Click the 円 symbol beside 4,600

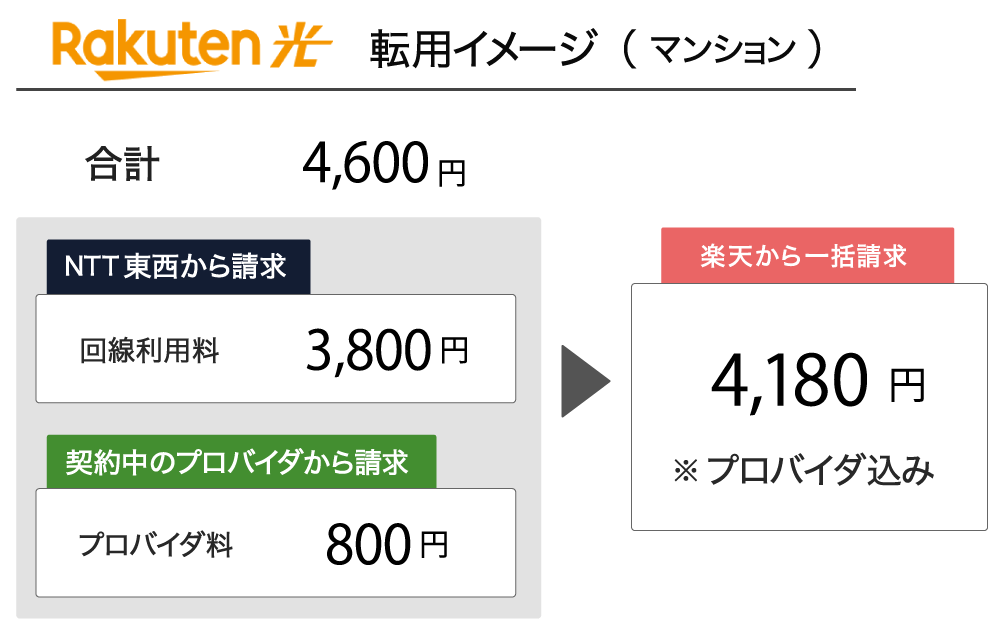pos(452,173)
